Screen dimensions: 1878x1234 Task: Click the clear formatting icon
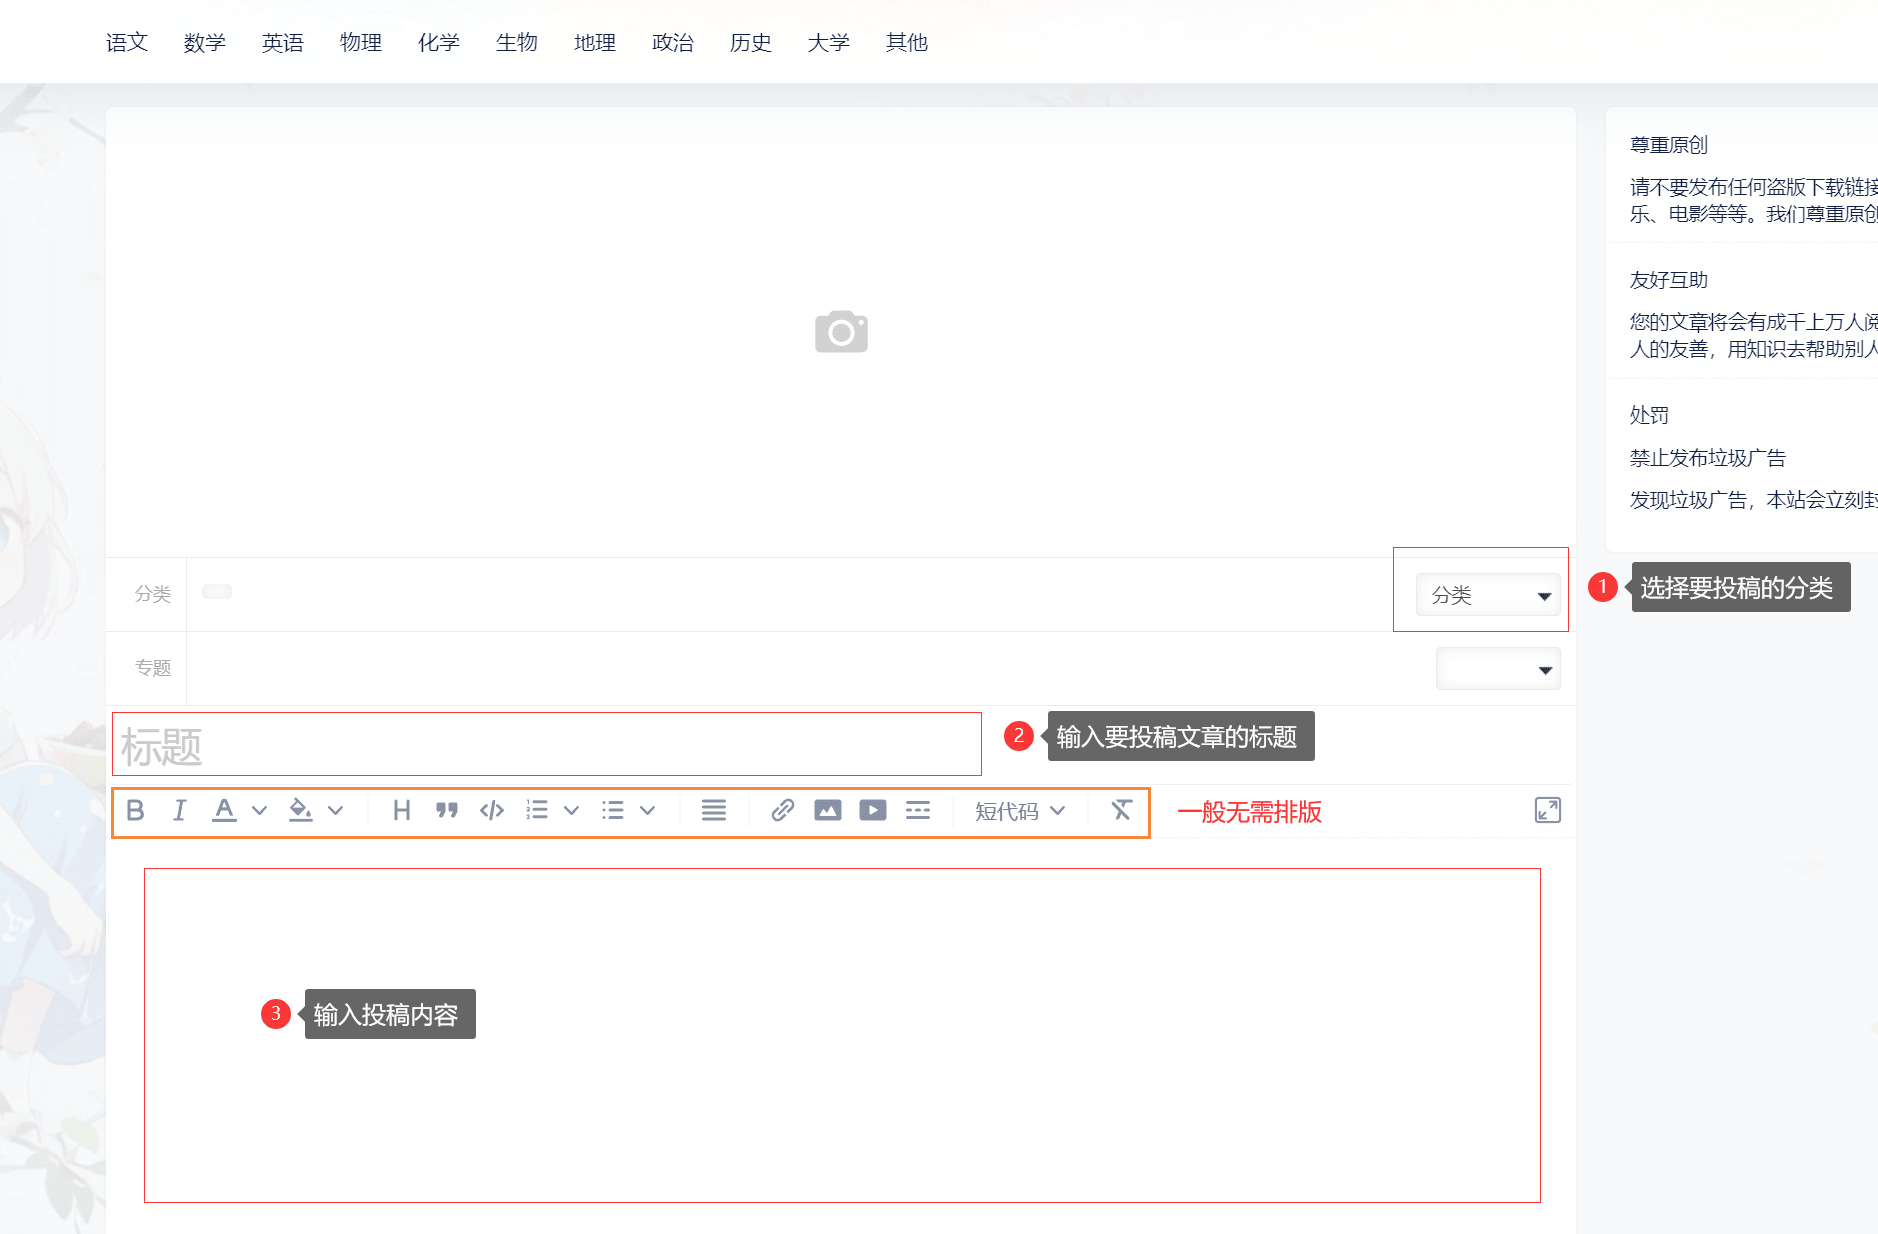click(1121, 810)
